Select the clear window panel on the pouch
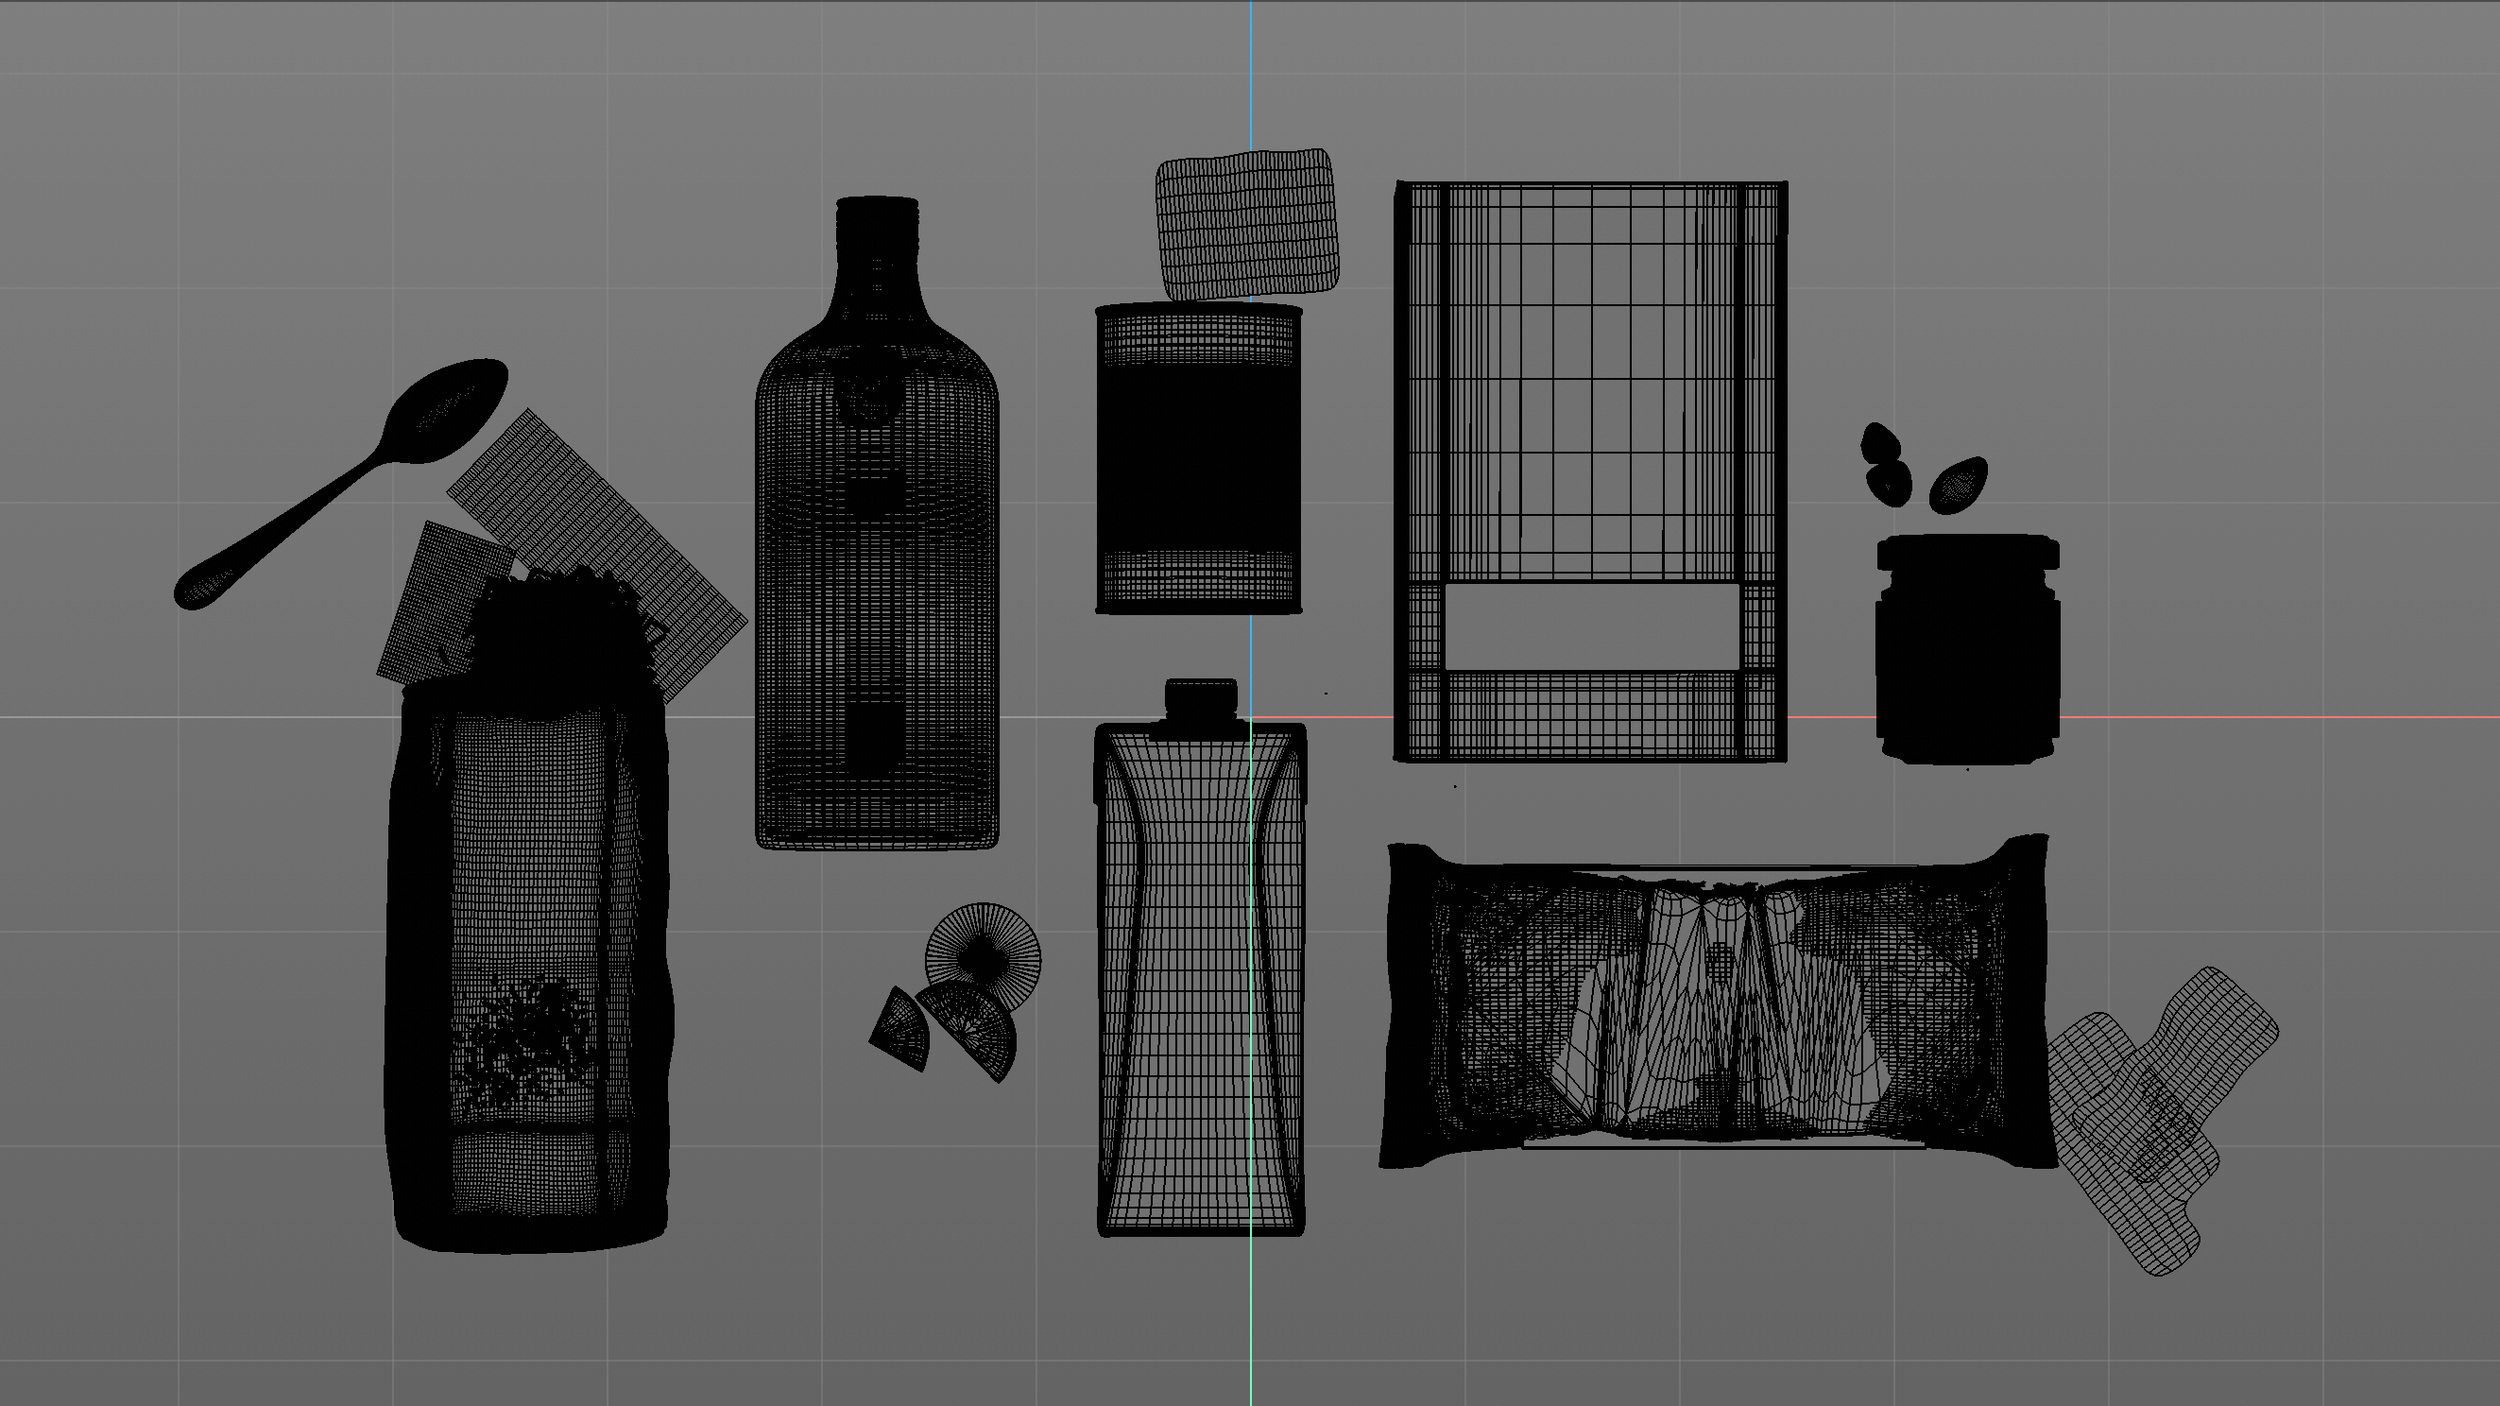Viewport: 2500px width, 1406px height. coord(1592,627)
